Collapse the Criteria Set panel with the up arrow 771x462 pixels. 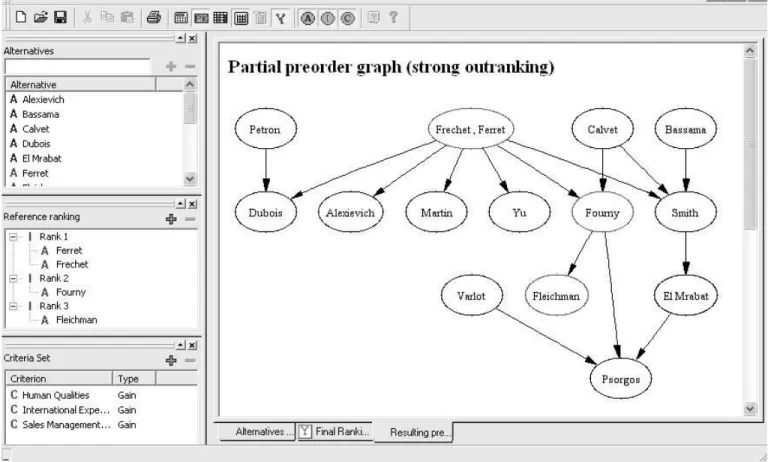pyautogui.click(x=181, y=345)
